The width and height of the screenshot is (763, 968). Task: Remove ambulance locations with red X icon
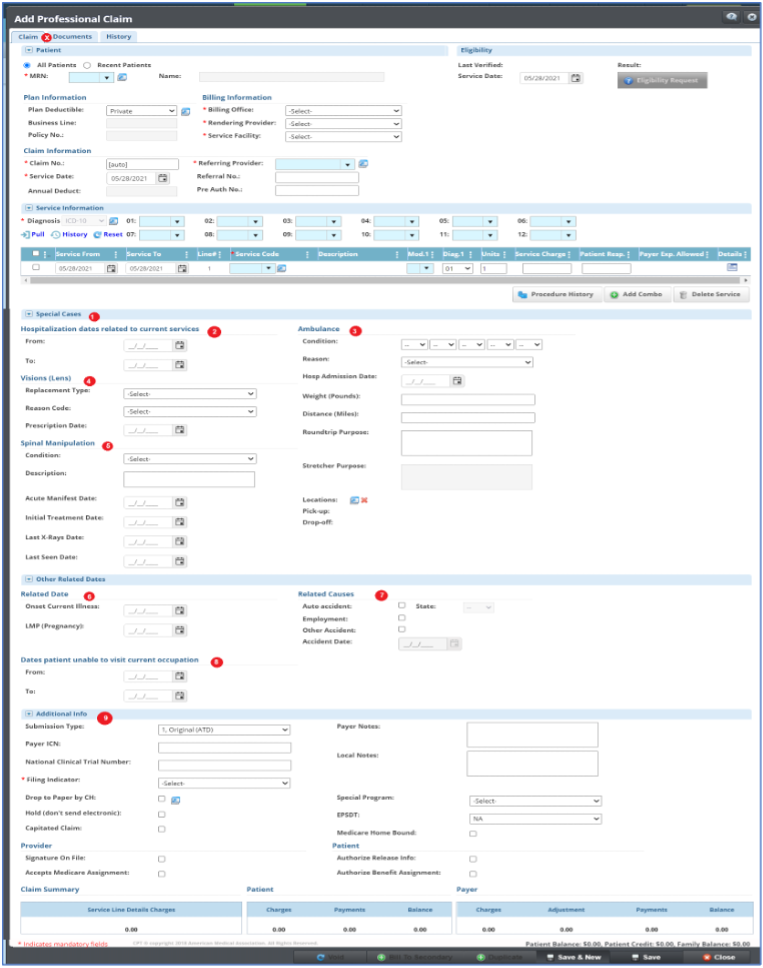(366, 499)
